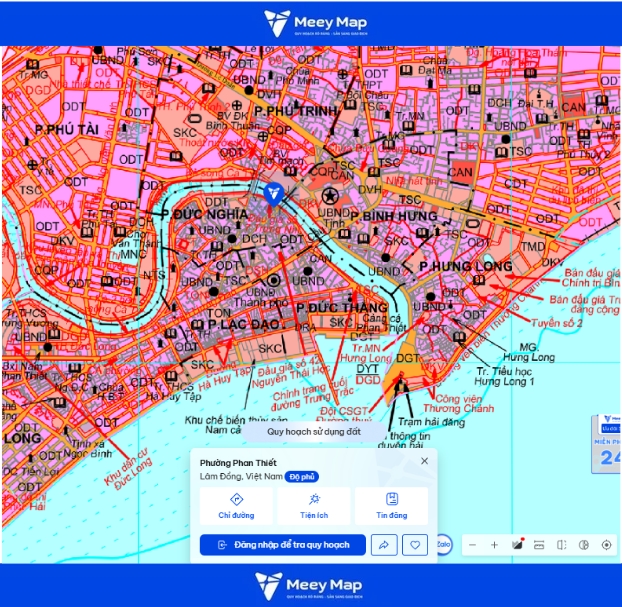Screen dimensions: 622x607
Task: Click the Tuyến số 2 label
Action: click(x=557, y=323)
